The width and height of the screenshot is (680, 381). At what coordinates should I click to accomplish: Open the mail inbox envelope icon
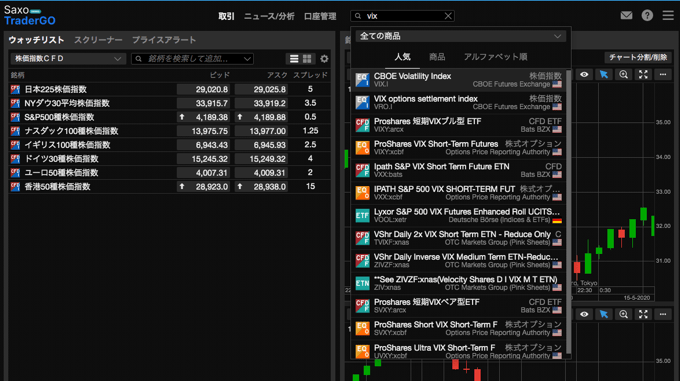point(626,16)
